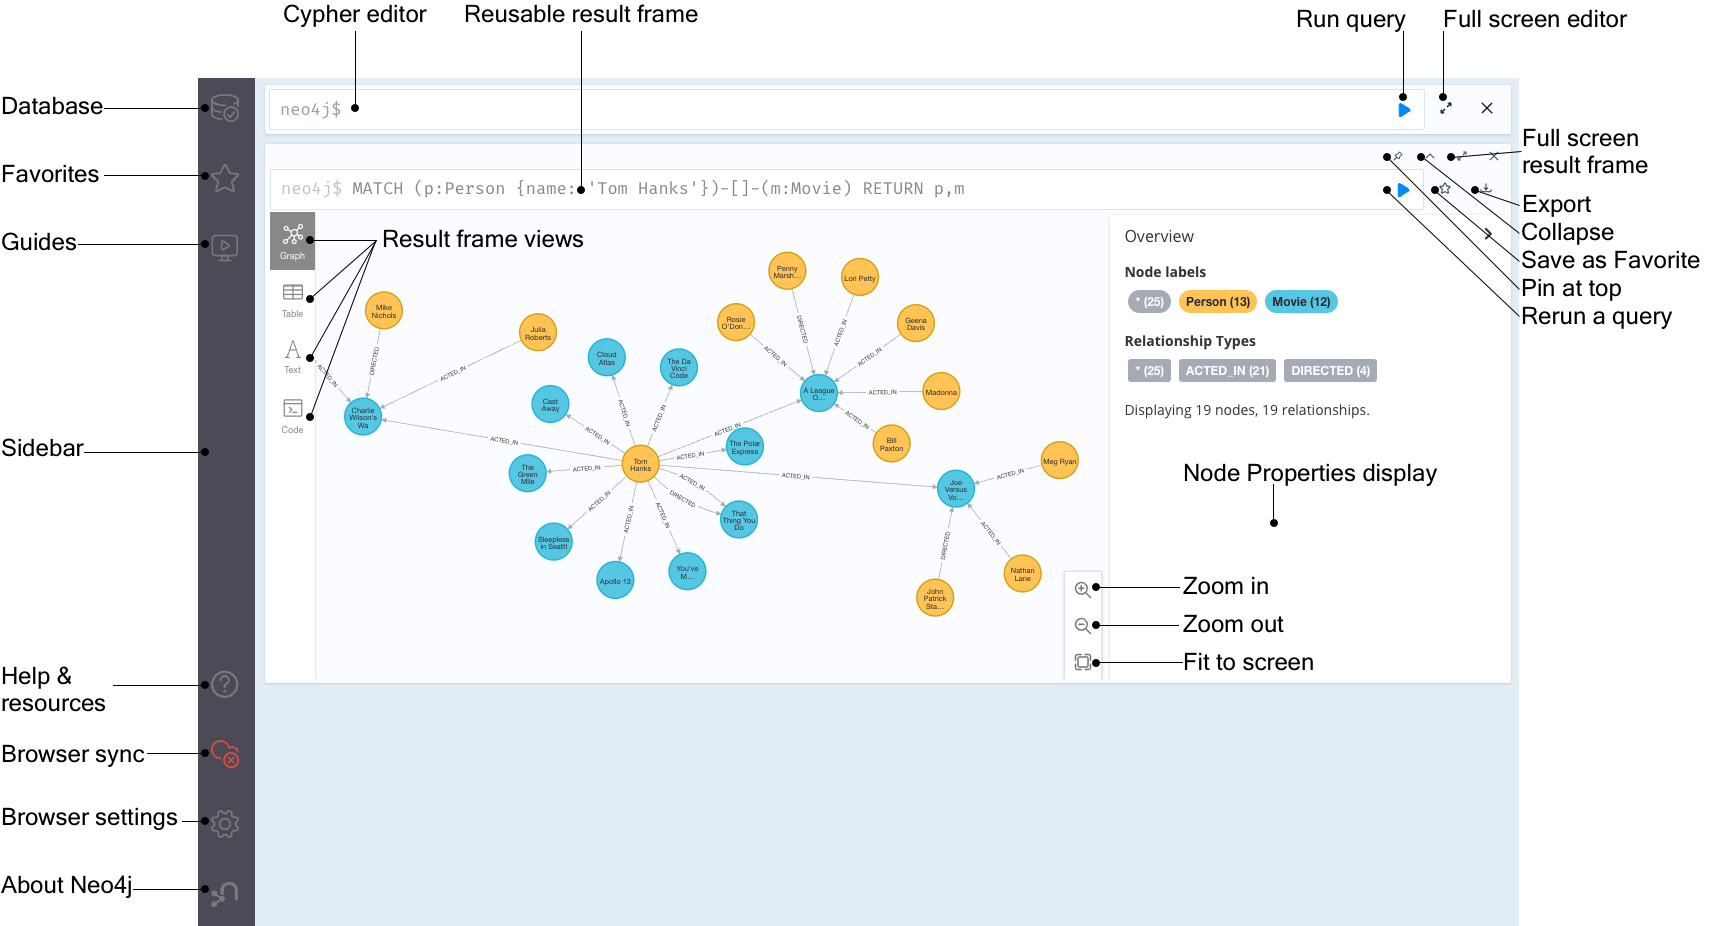The width and height of the screenshot is (1727, 926).
Task: Collapse the Overview panel using right chevron
Action: [1488, 234]
